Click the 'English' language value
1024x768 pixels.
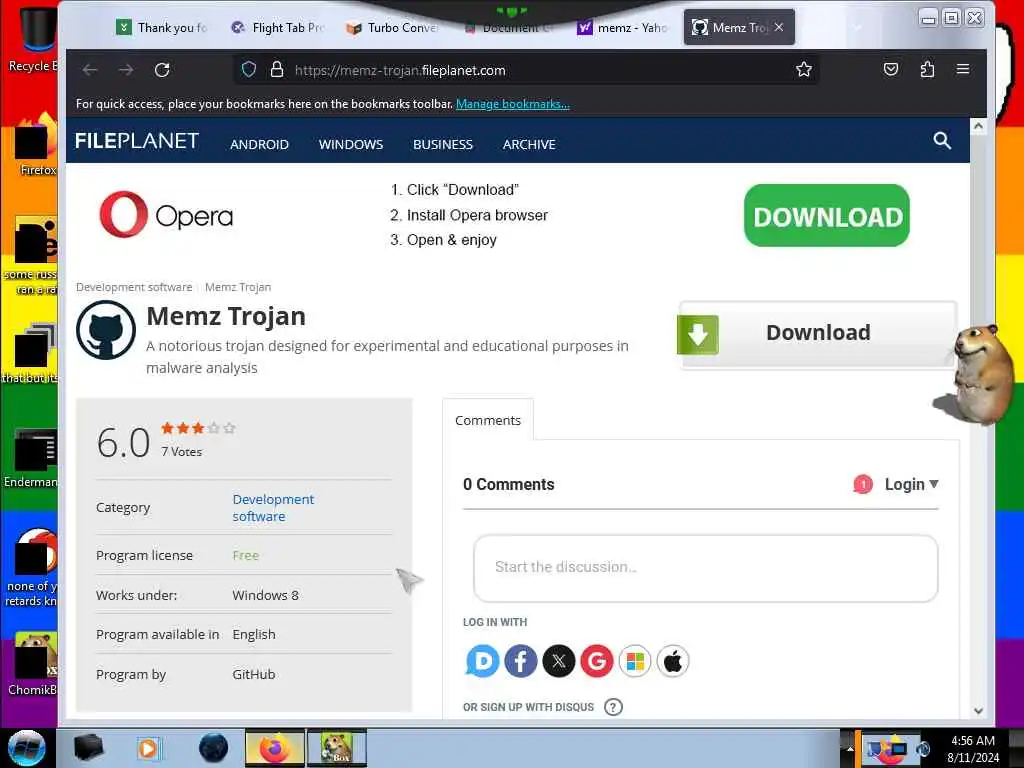pos(253,634)
